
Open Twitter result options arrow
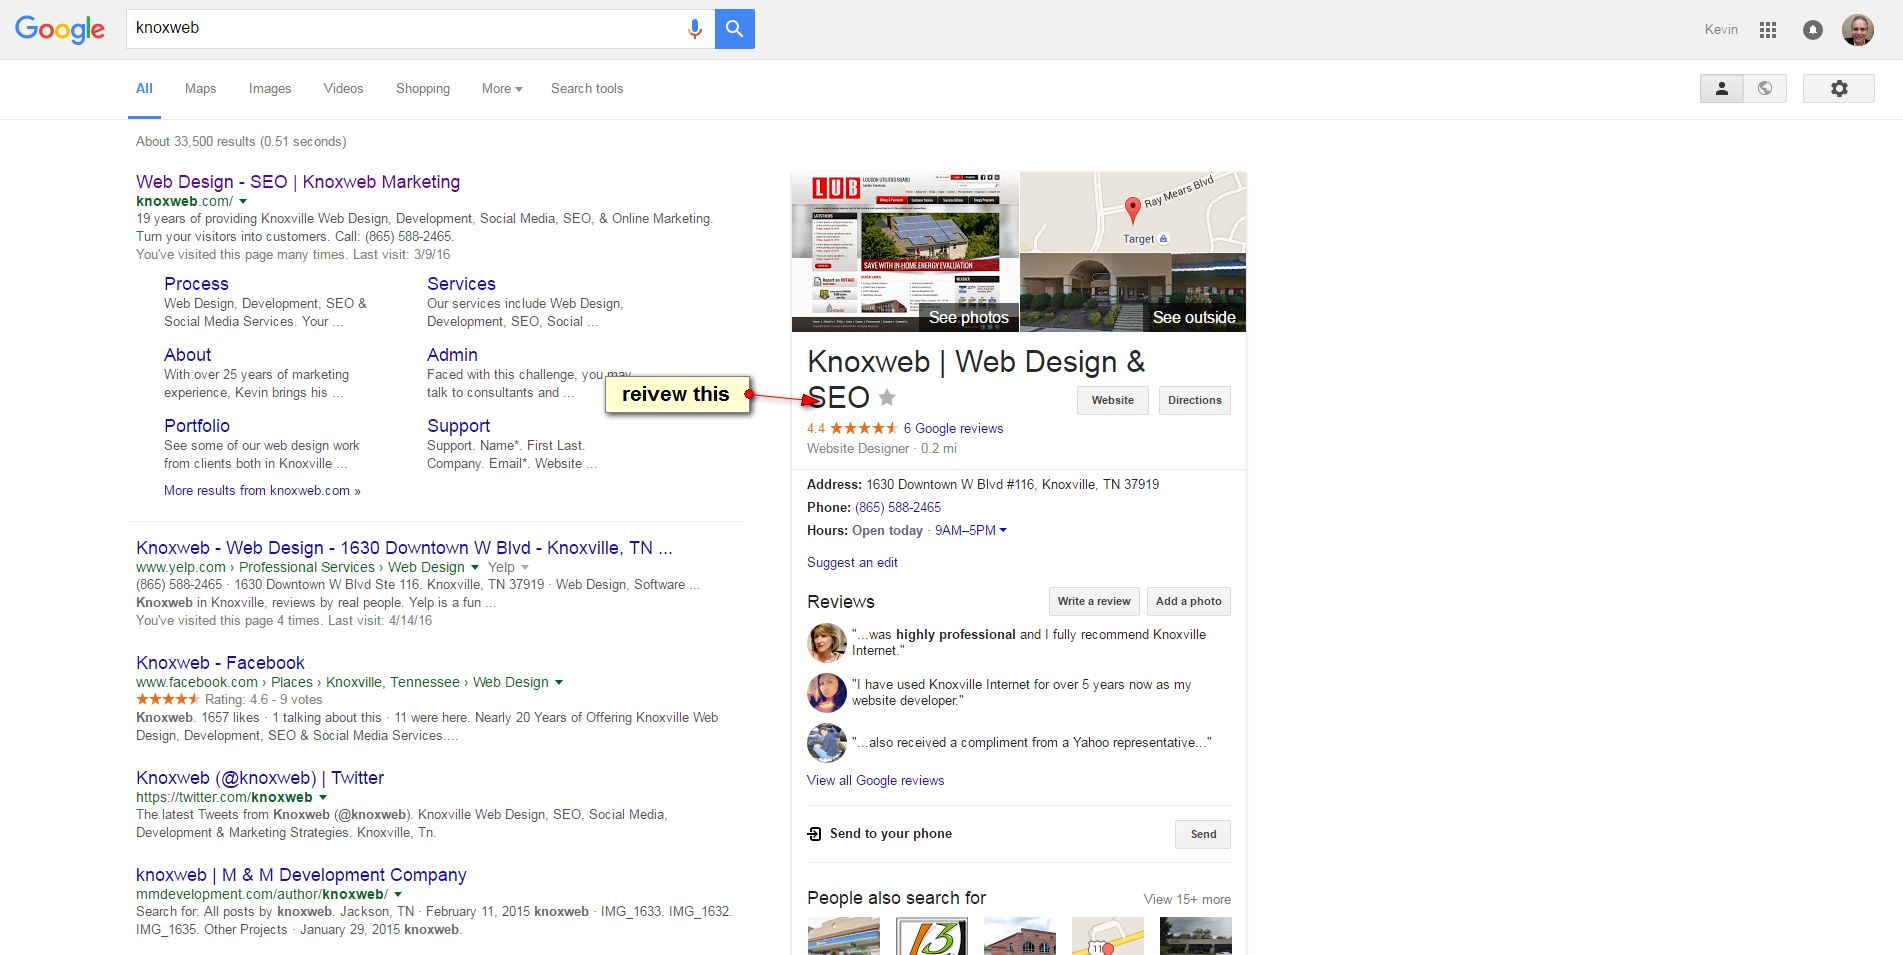(x=322, y=798)
